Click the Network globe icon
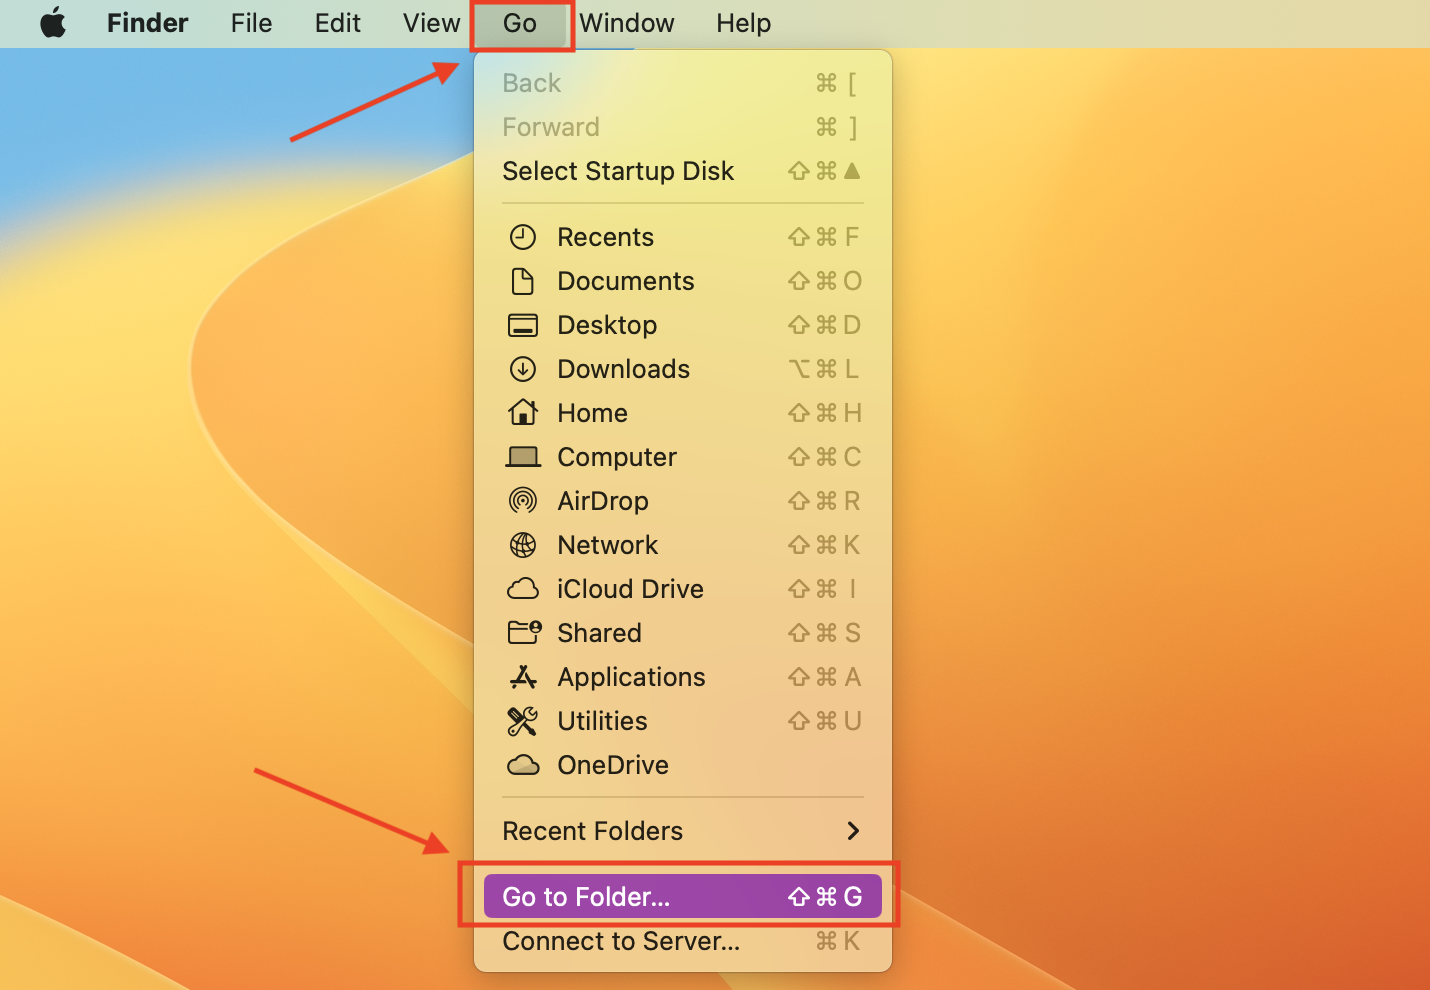The height and width of the screenshot is (990, 1430). coord(522,544)
